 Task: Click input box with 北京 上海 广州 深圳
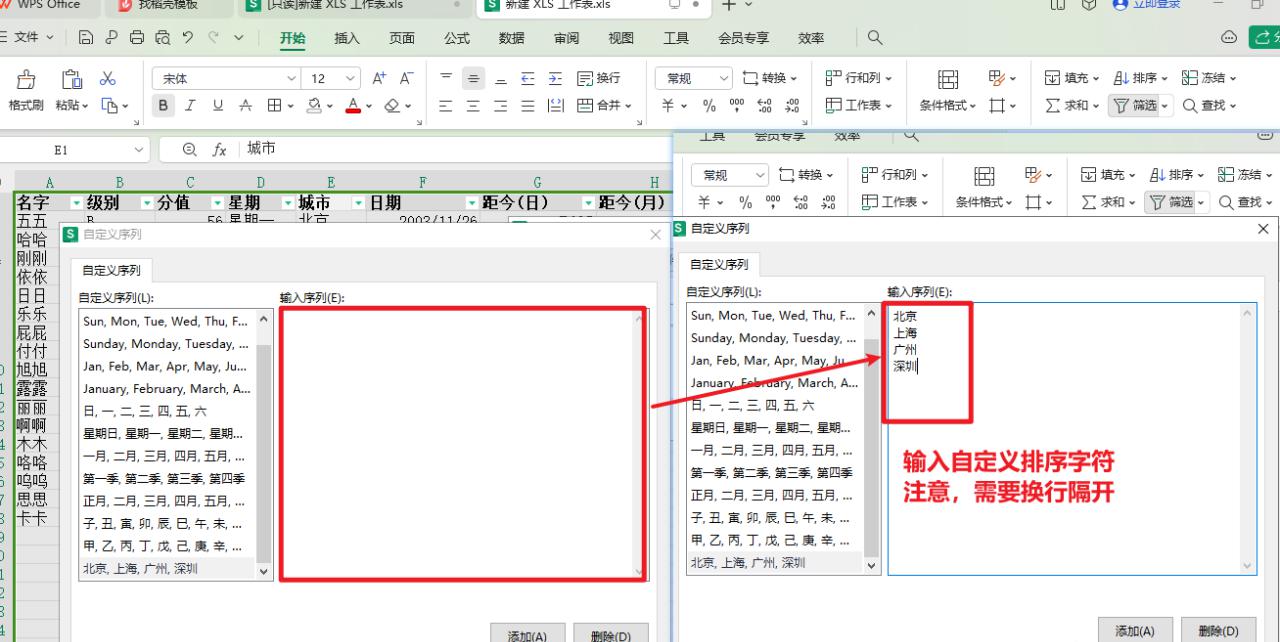pyautogui.click(x=1072, y=439)
